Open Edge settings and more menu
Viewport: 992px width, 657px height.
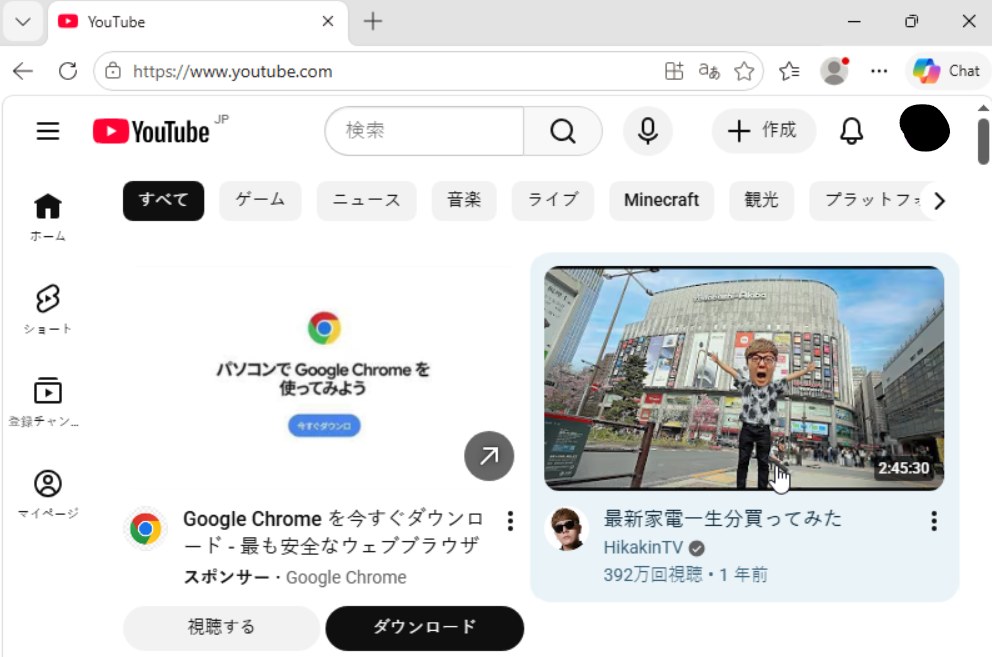point(879,71)
